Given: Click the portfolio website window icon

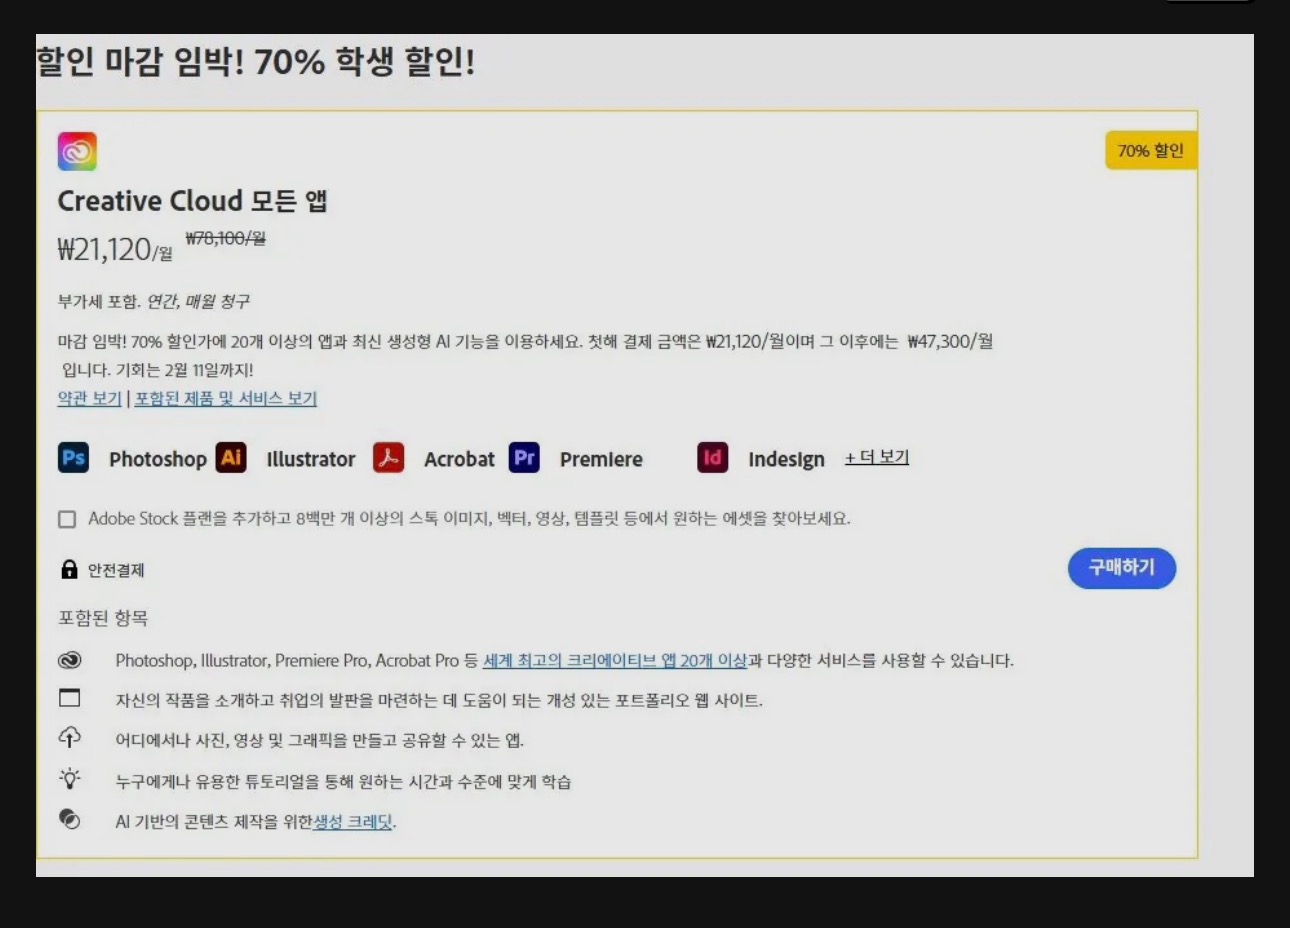Looking at the screenshot, I should click(69, 698).
